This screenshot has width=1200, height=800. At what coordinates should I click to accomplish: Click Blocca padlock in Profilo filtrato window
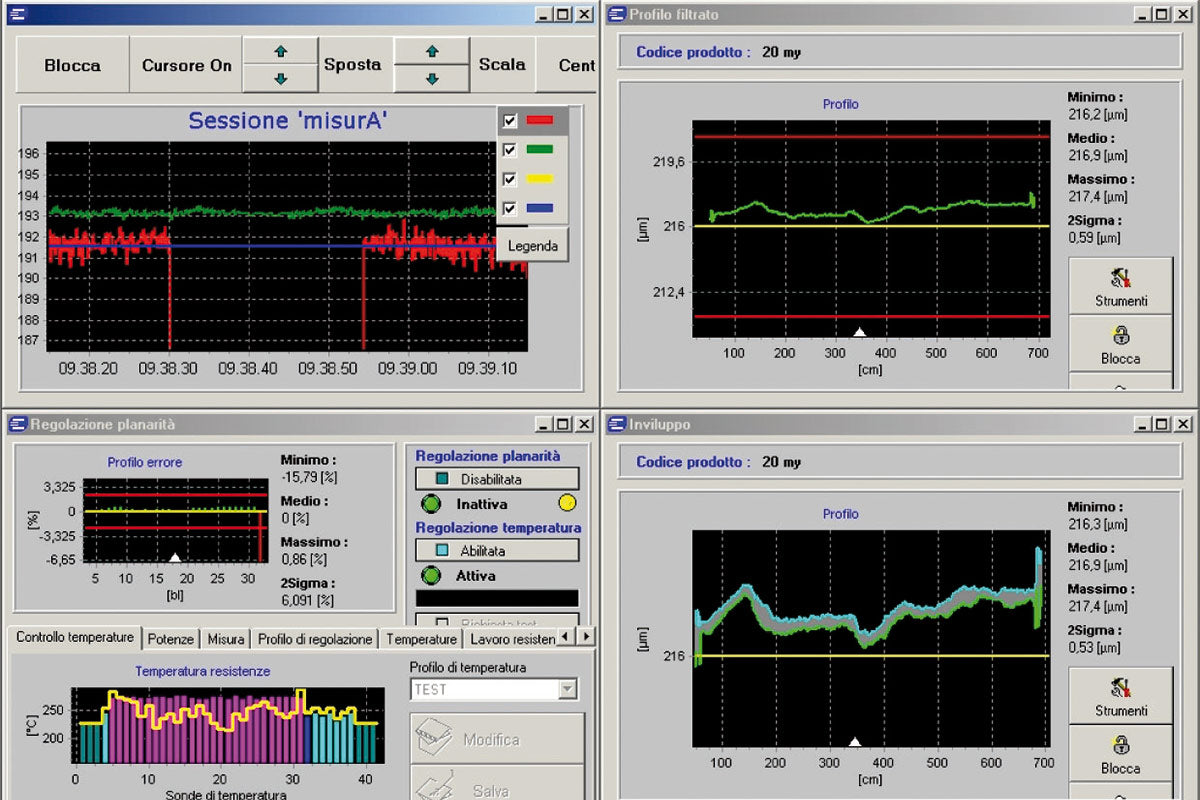coord(1120,344)
